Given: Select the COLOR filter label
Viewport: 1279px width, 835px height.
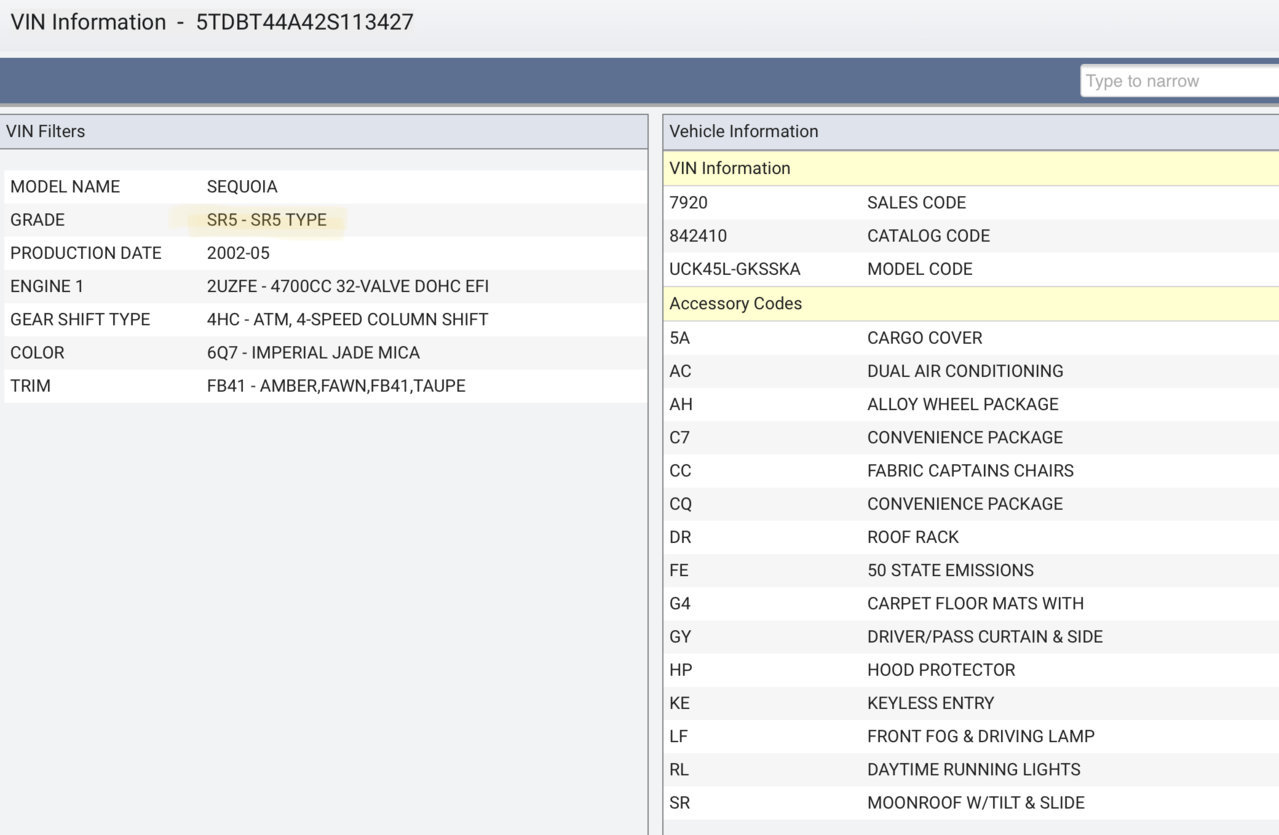Looking at the screenshot, I should [37, 352].
